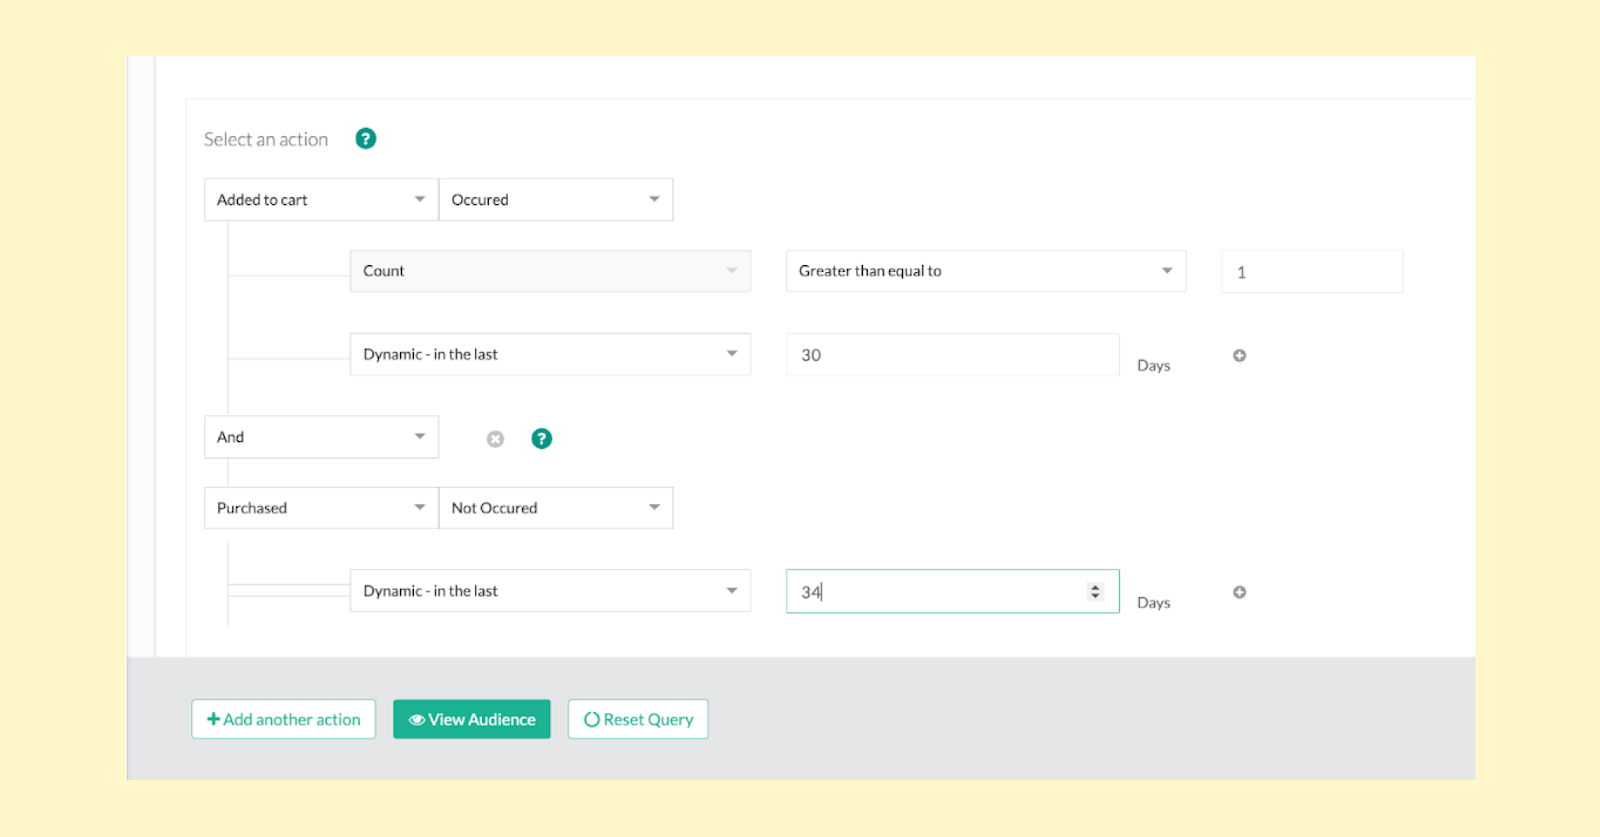Open the Not Occured dropdown
The width and height of the screenshot is (1600, 837).
point(556,508)
